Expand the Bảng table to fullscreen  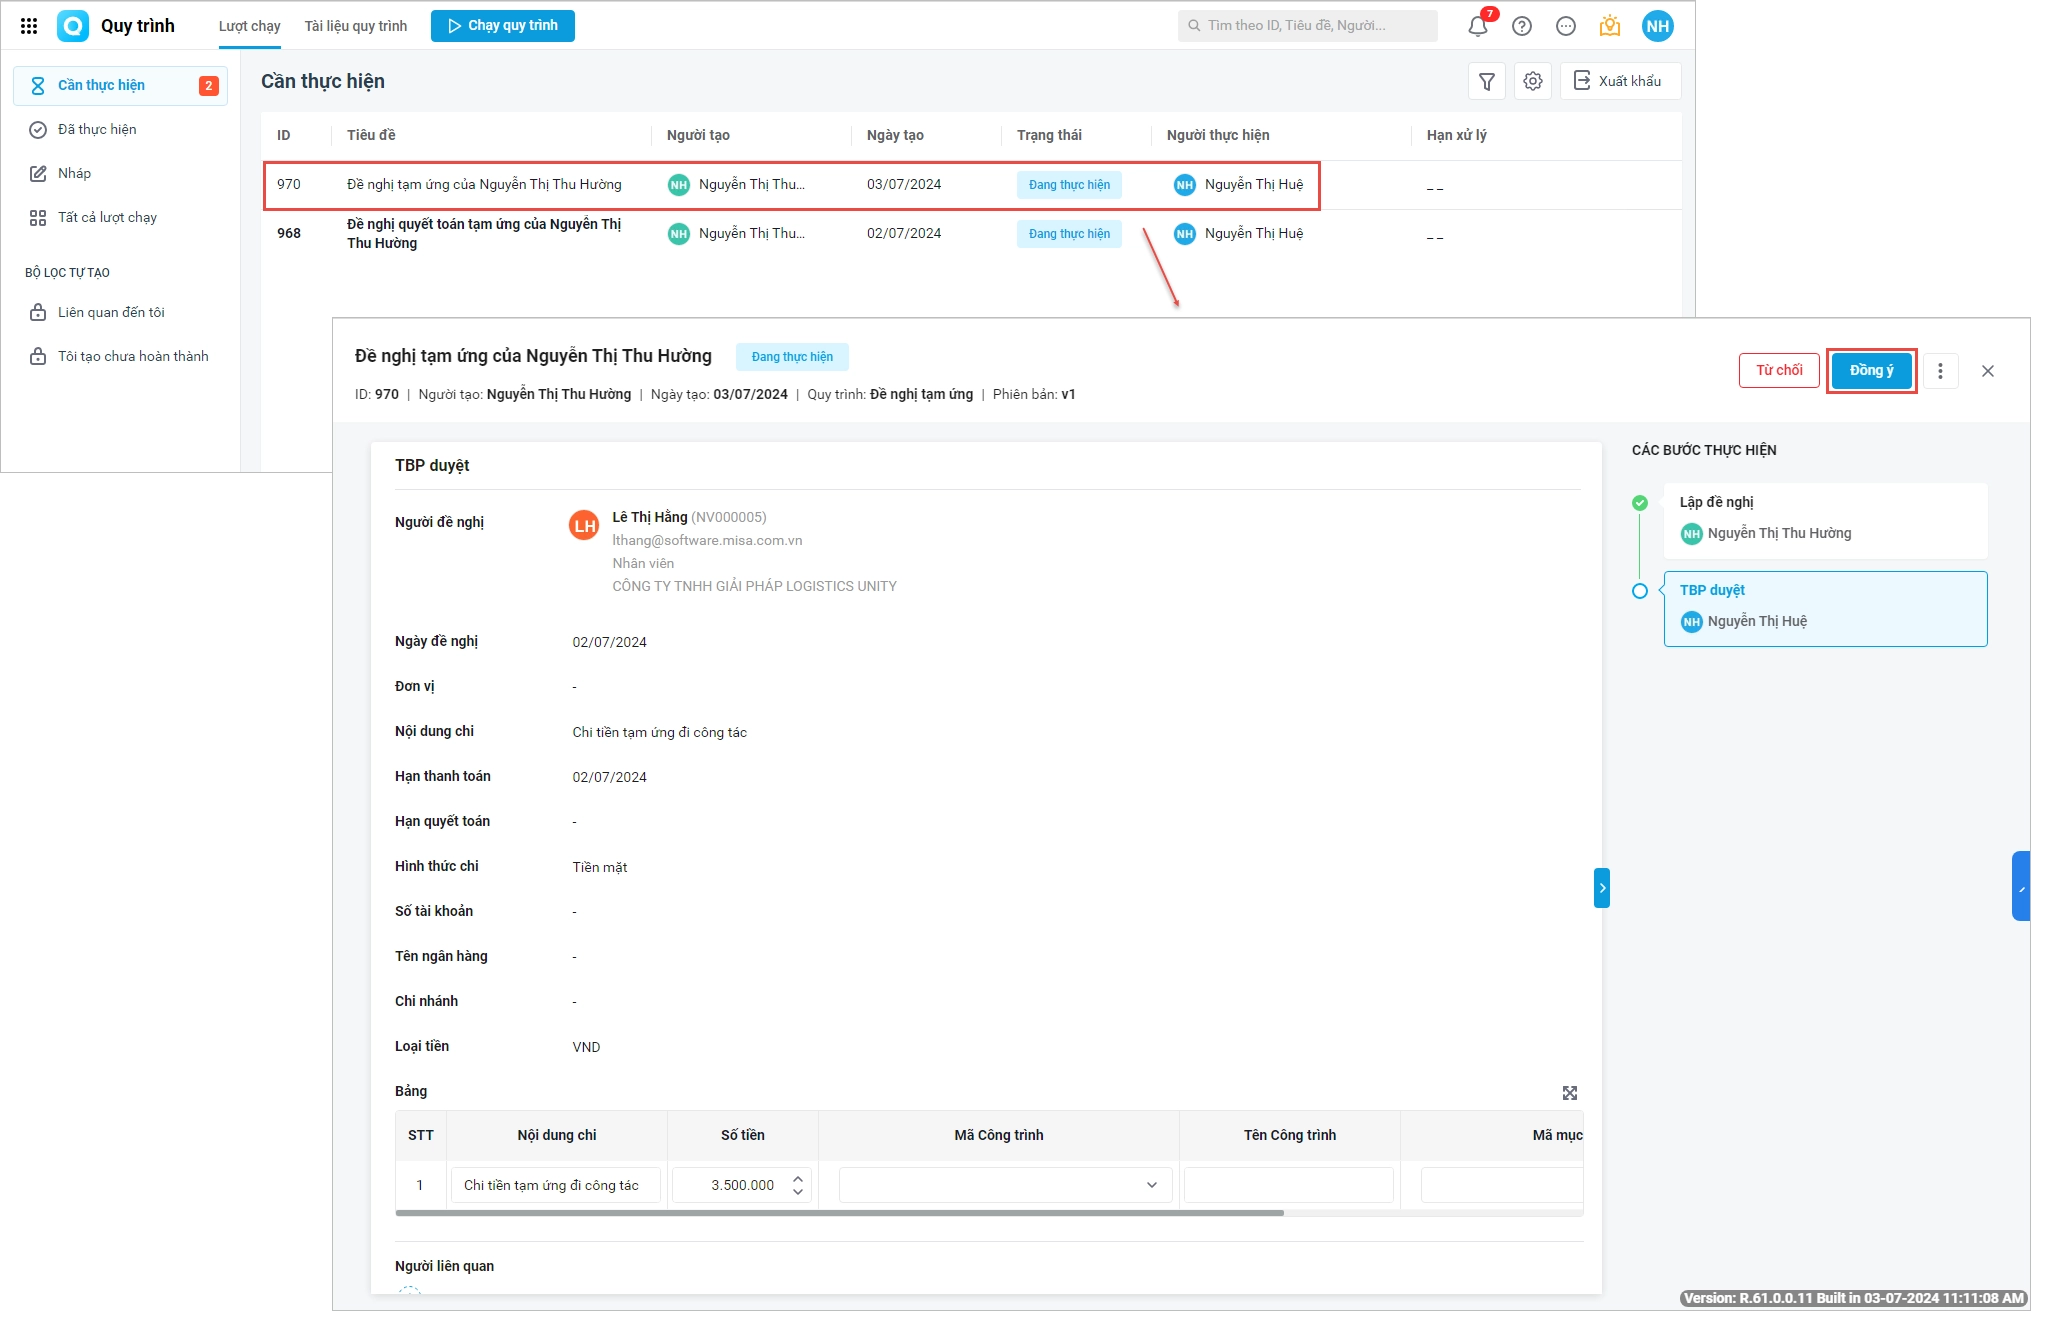point(1570,1093)
